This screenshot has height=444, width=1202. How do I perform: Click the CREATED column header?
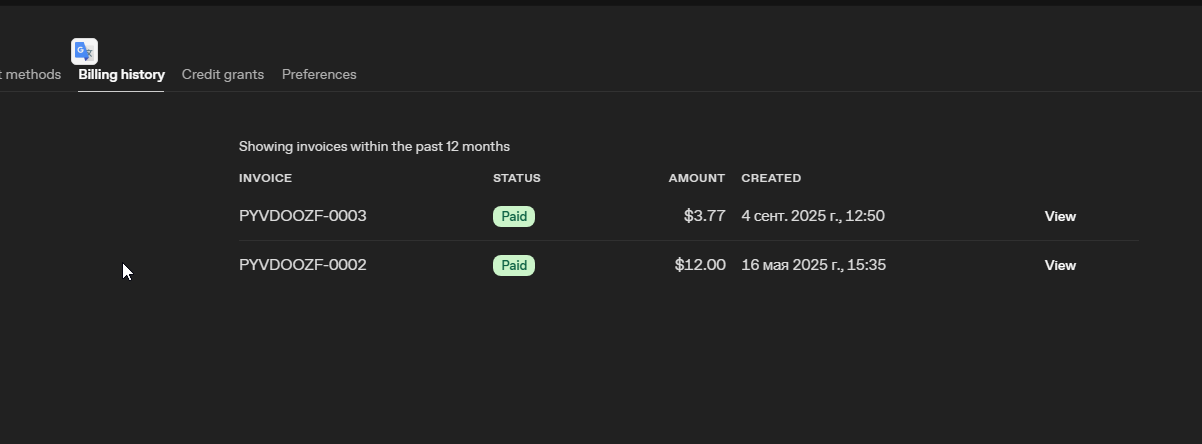(771, 178)
